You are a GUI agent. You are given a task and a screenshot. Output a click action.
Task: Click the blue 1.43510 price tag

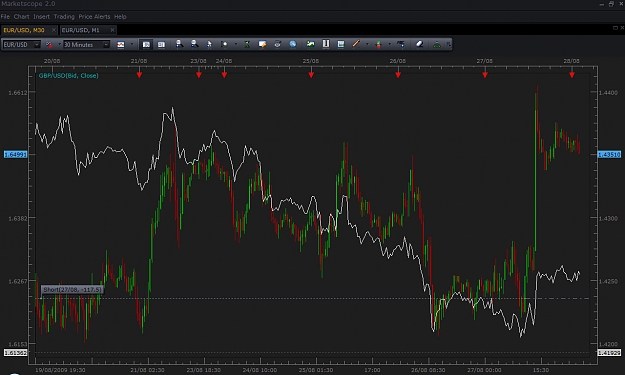pyautogui.click(x=609, y=155)
